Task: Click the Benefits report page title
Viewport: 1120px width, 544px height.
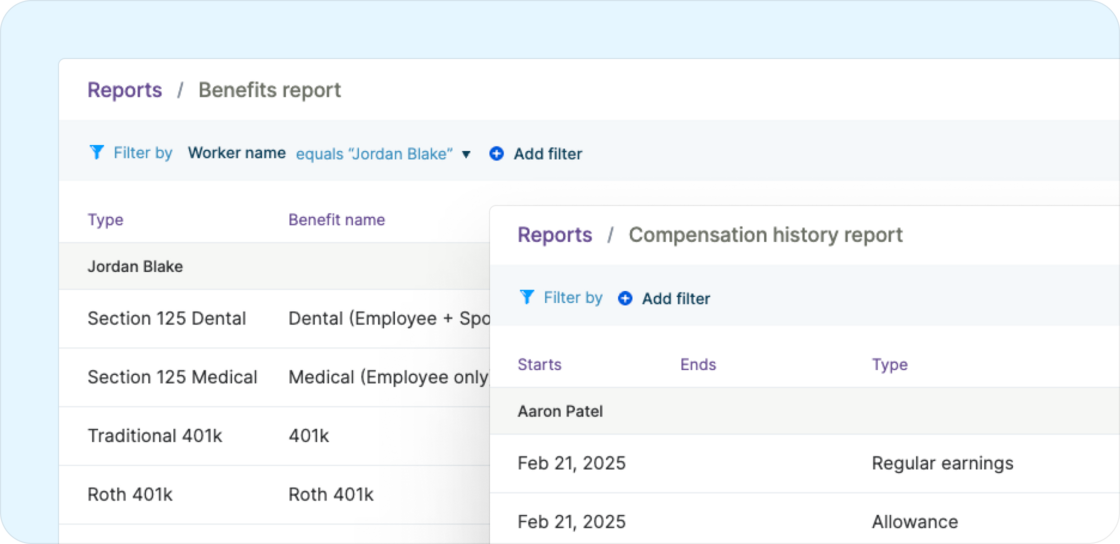Action: pyautogui.click(x=270, y=90)
